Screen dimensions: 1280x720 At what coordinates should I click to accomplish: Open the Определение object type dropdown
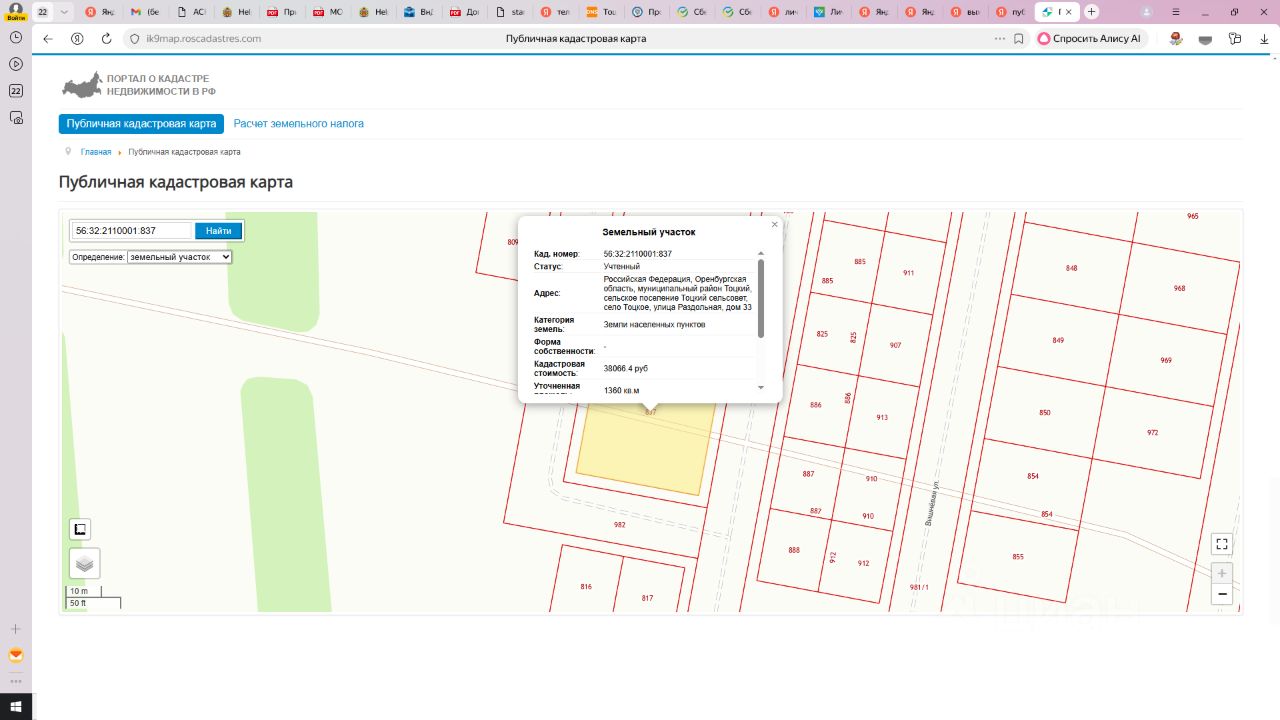click(180, 257)
